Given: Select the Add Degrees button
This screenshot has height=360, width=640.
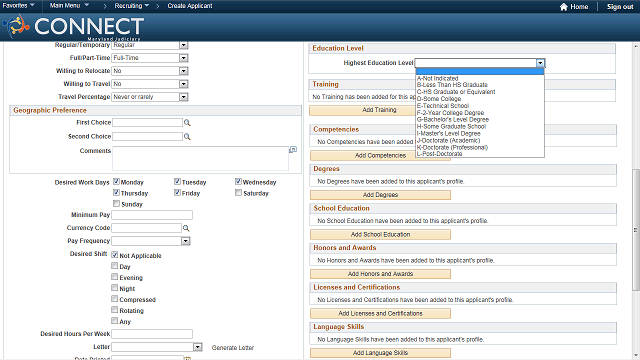Looking at the screenshot, I should [x=380, y=195].
